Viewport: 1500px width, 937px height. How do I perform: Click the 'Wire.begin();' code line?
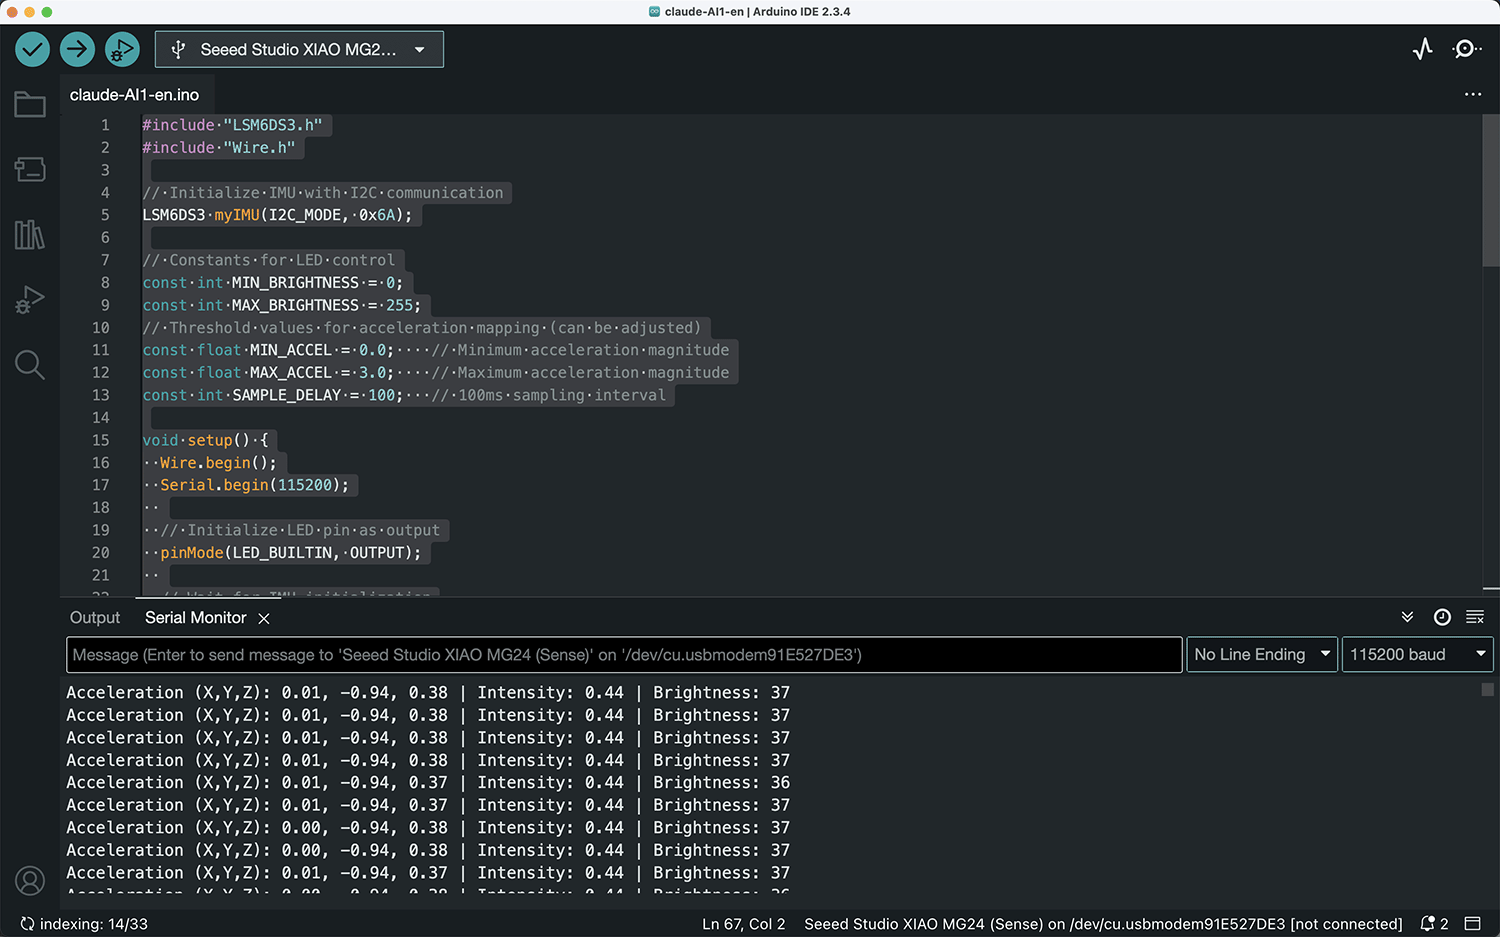(218, 463)
